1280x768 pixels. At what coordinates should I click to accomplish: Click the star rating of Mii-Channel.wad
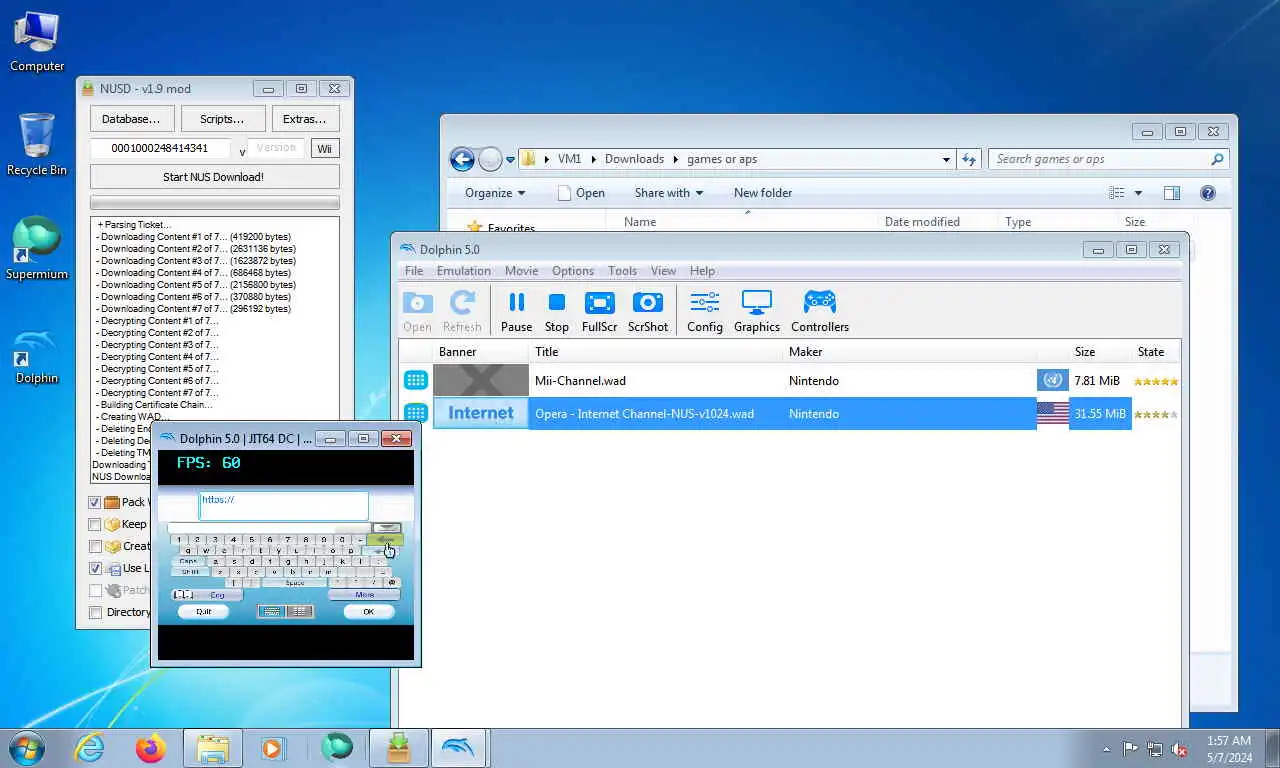point(1156,381)
